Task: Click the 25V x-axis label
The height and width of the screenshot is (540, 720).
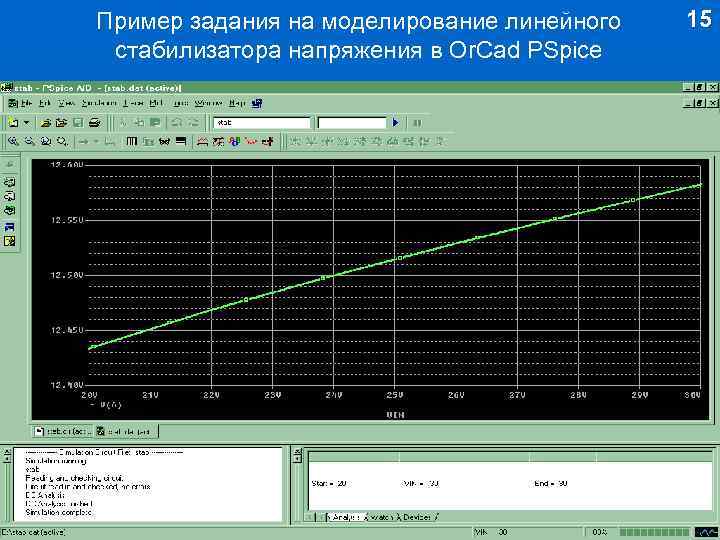Action: tap(394, 395)
